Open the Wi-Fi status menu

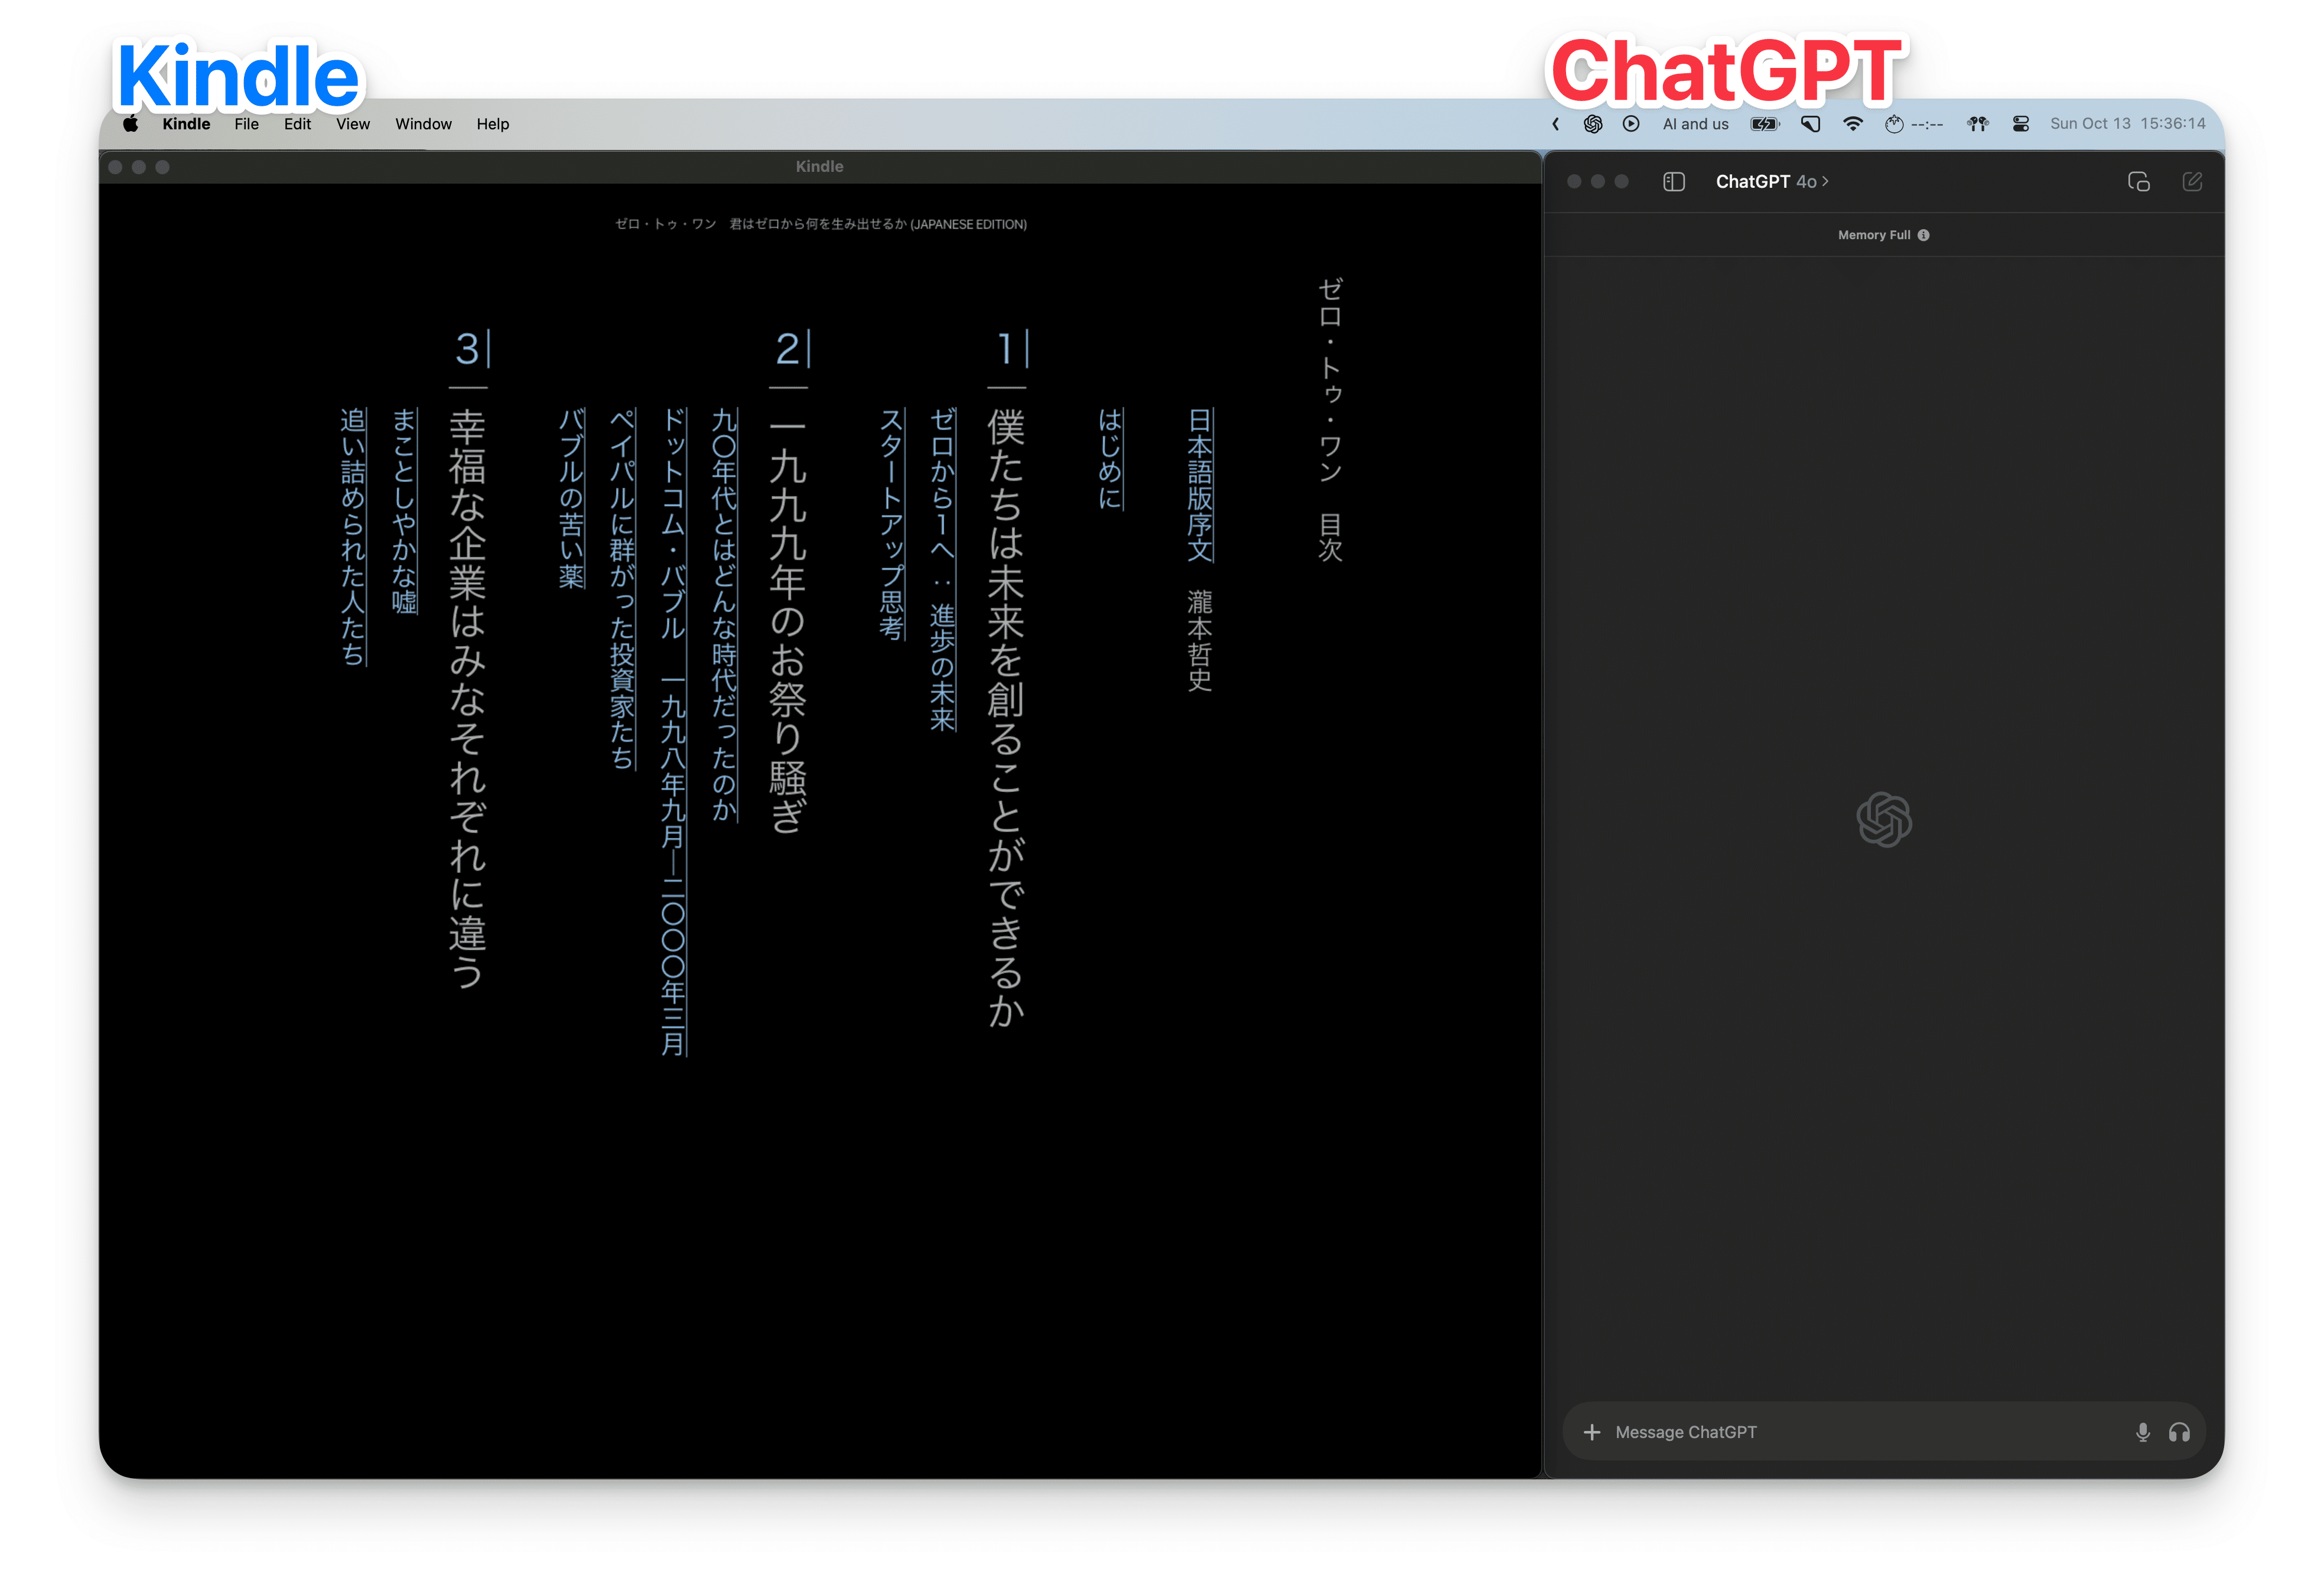click(x=1853, y=124)
